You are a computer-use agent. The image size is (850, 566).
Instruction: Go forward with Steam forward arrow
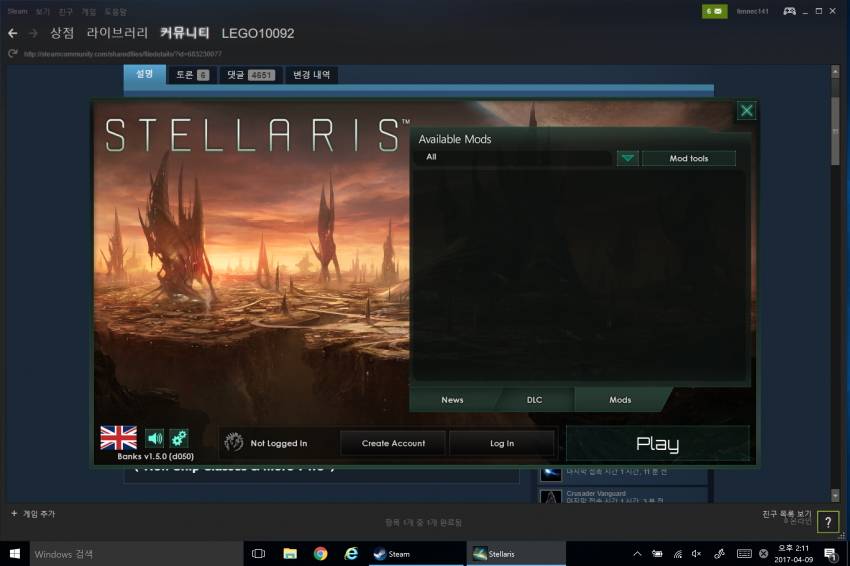click(x=33, y=34)
